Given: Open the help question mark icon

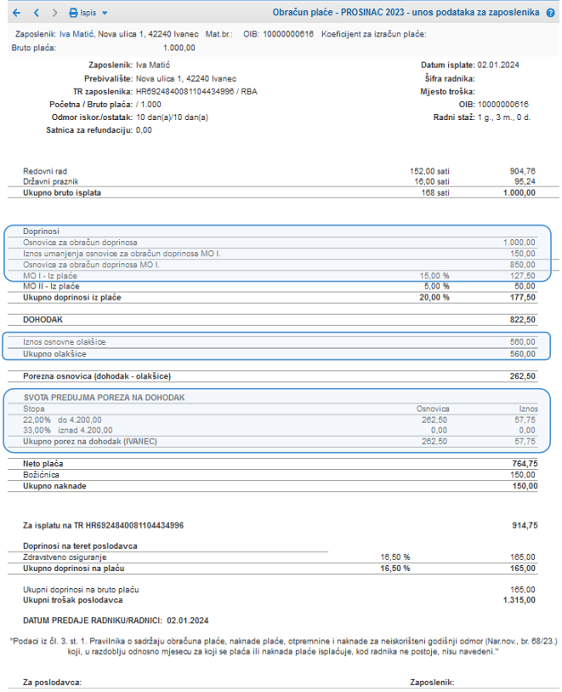Looking at the screenshot, I should coord(551,13).
